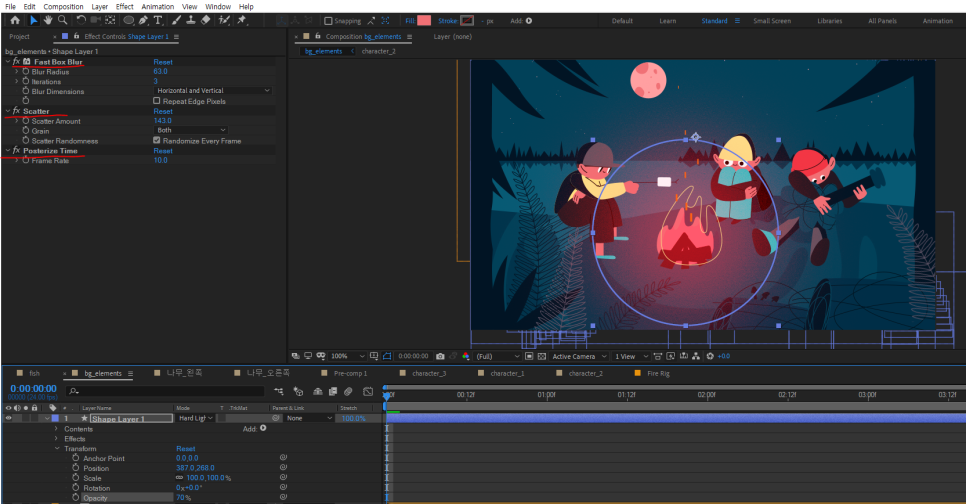
Task: Open the (Full) resolution dropdown
Action: click(498, 356)
